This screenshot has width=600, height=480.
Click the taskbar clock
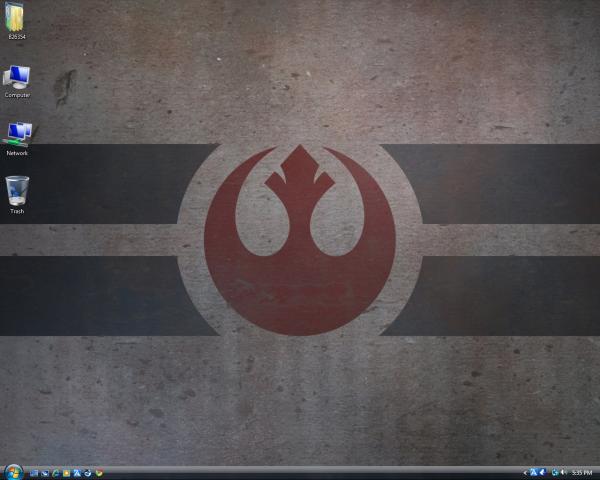click(581, 473)
